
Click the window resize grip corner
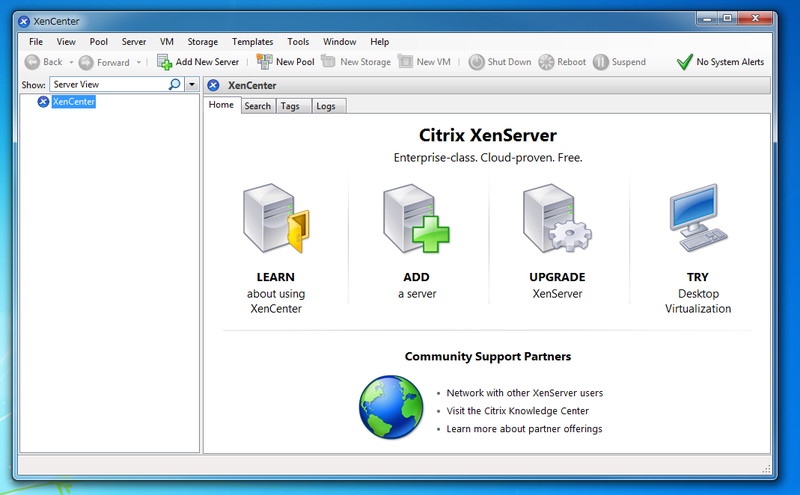(x=766, y=469)
